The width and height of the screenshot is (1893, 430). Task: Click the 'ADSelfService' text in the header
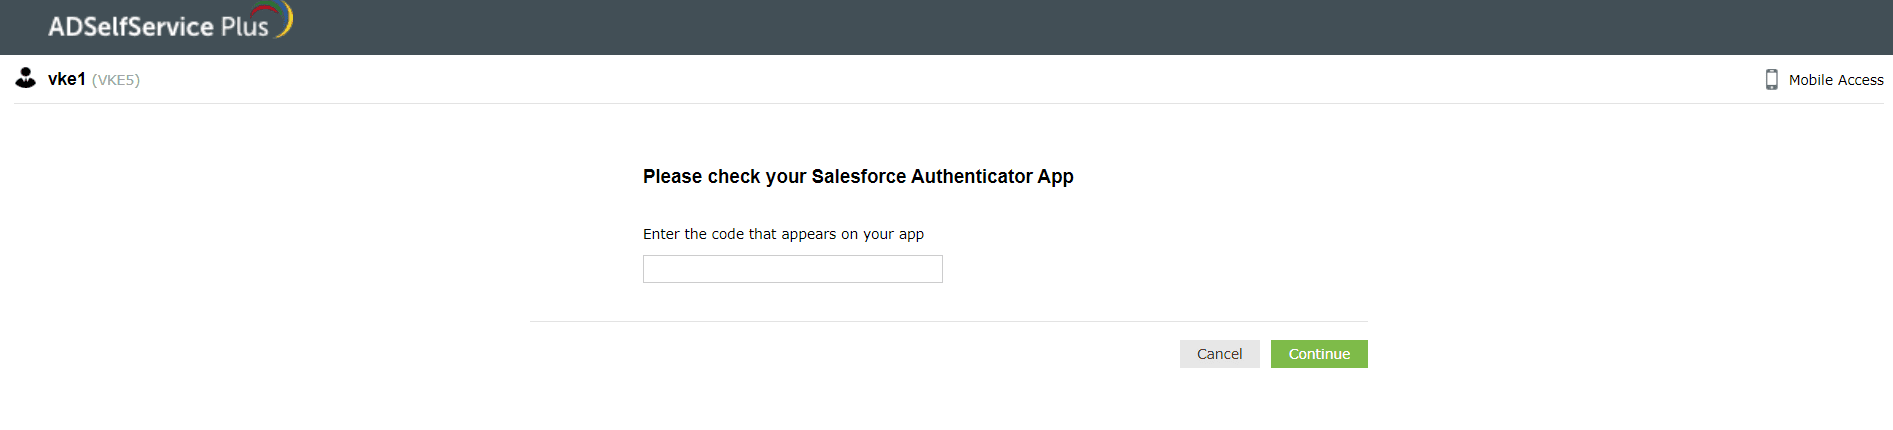(x=131, y=27)
